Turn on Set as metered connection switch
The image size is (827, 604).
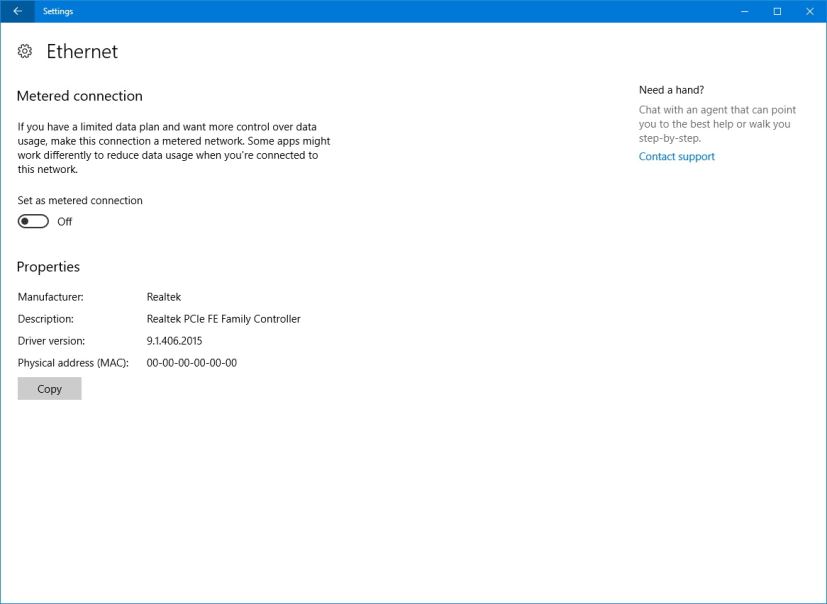pos(33,222)
